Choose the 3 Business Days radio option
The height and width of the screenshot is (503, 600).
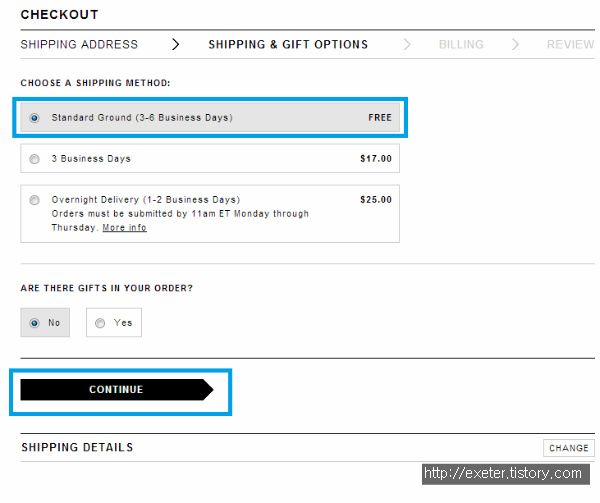coord(35,159)
